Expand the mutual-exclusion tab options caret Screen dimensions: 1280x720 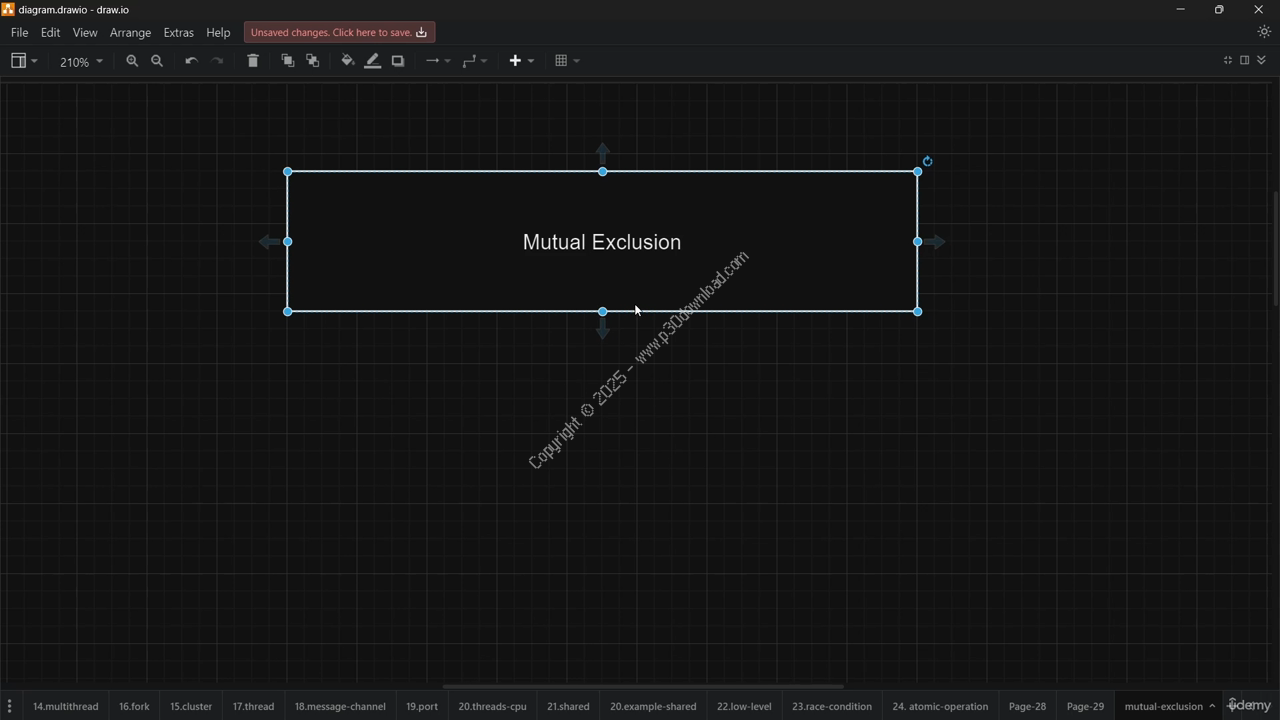coord(1212,706)
